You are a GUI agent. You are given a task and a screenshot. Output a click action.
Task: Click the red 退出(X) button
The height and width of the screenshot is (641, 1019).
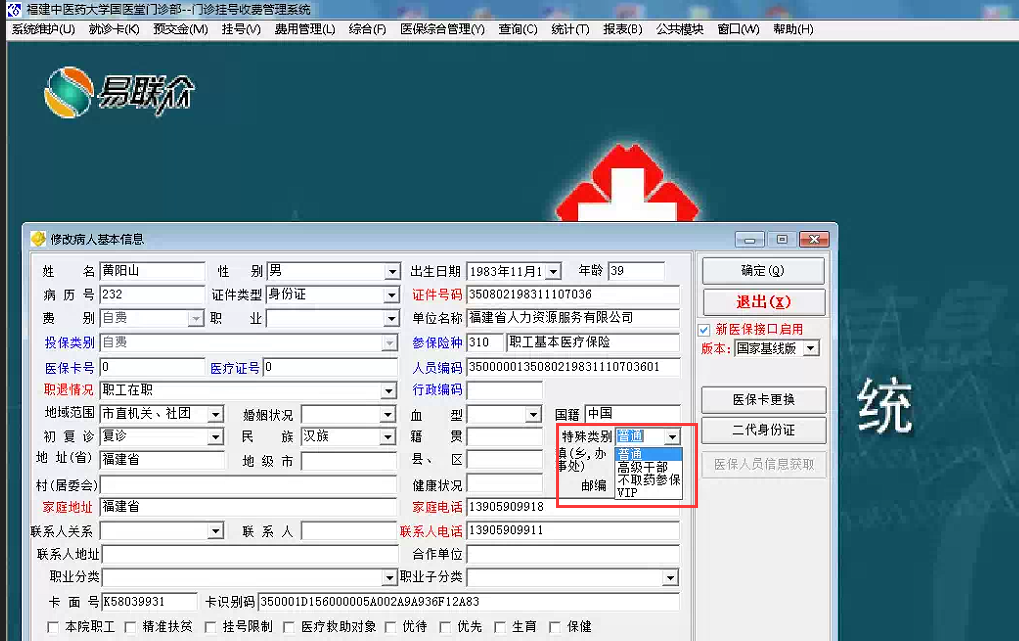click(764, 302)
